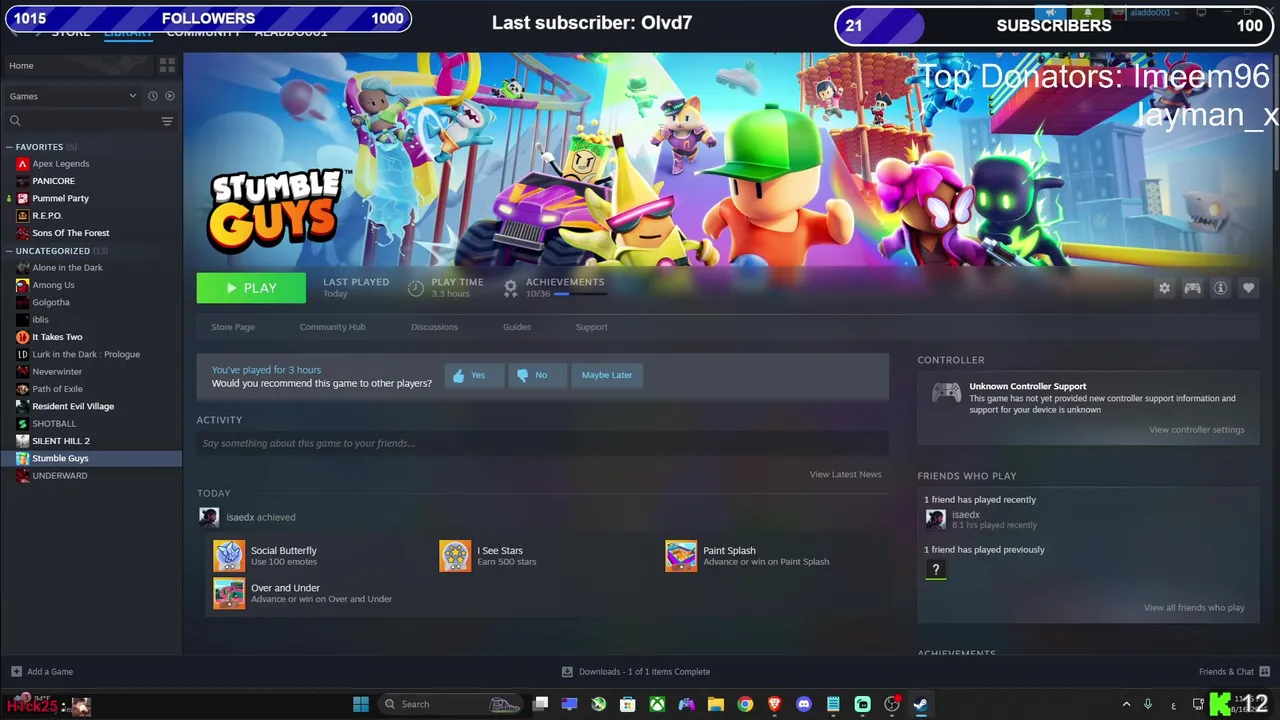Viewport: 1280px width, 720px height.
Task: Collapse the UNCATEGORIZED category
Action: 9,251
